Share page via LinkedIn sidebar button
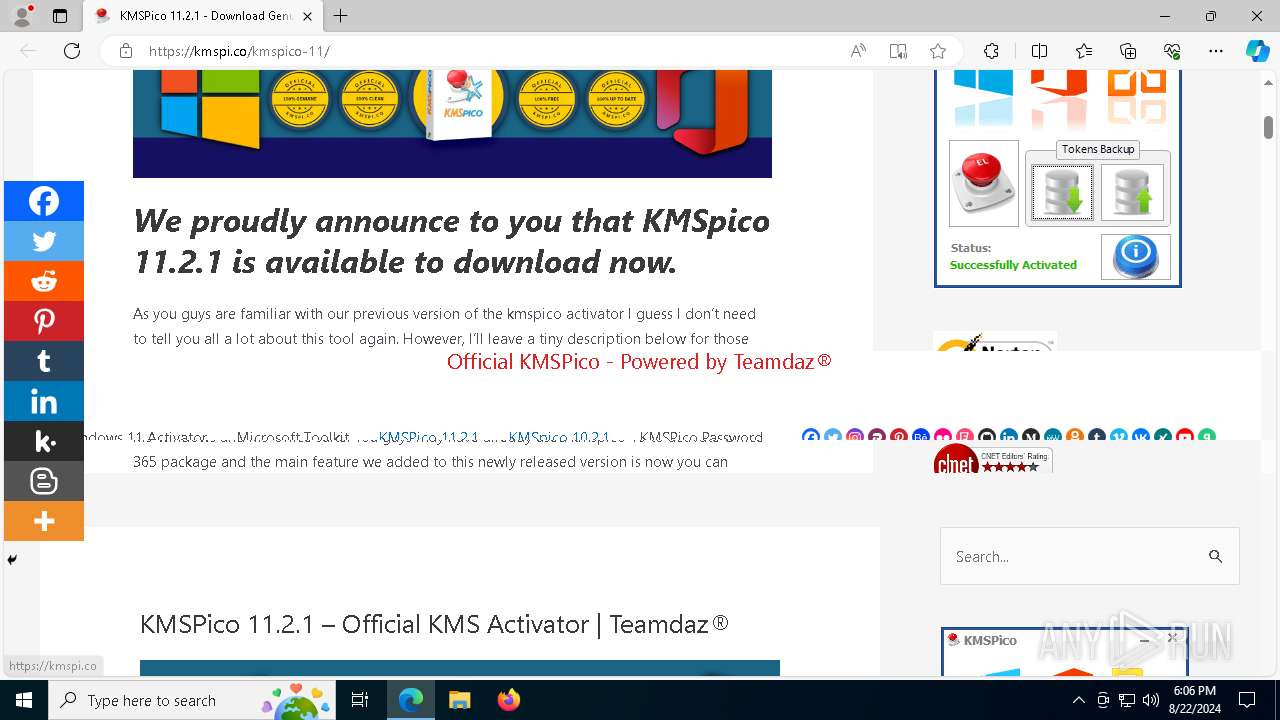The width and height of the screenshot is (1280, 720). tap(44, 401)
